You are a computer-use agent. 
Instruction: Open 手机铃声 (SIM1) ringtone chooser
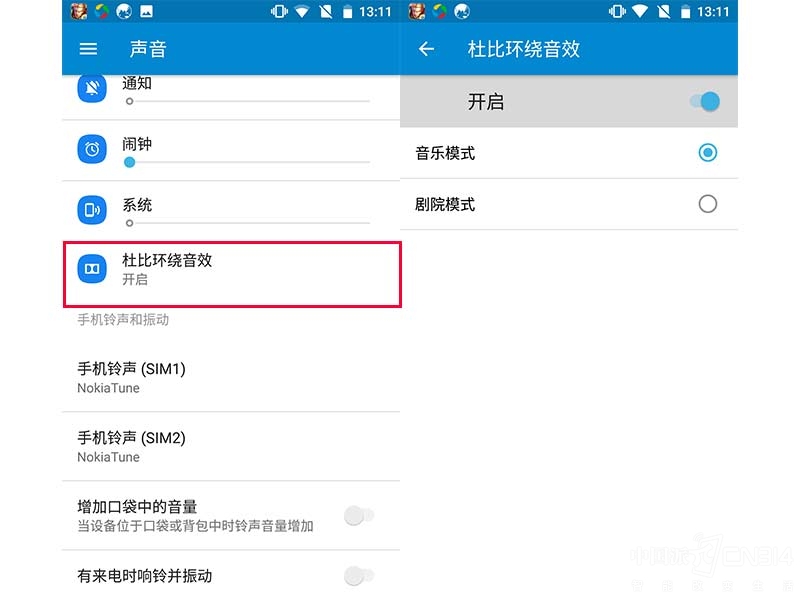click(x=231, y=378)
